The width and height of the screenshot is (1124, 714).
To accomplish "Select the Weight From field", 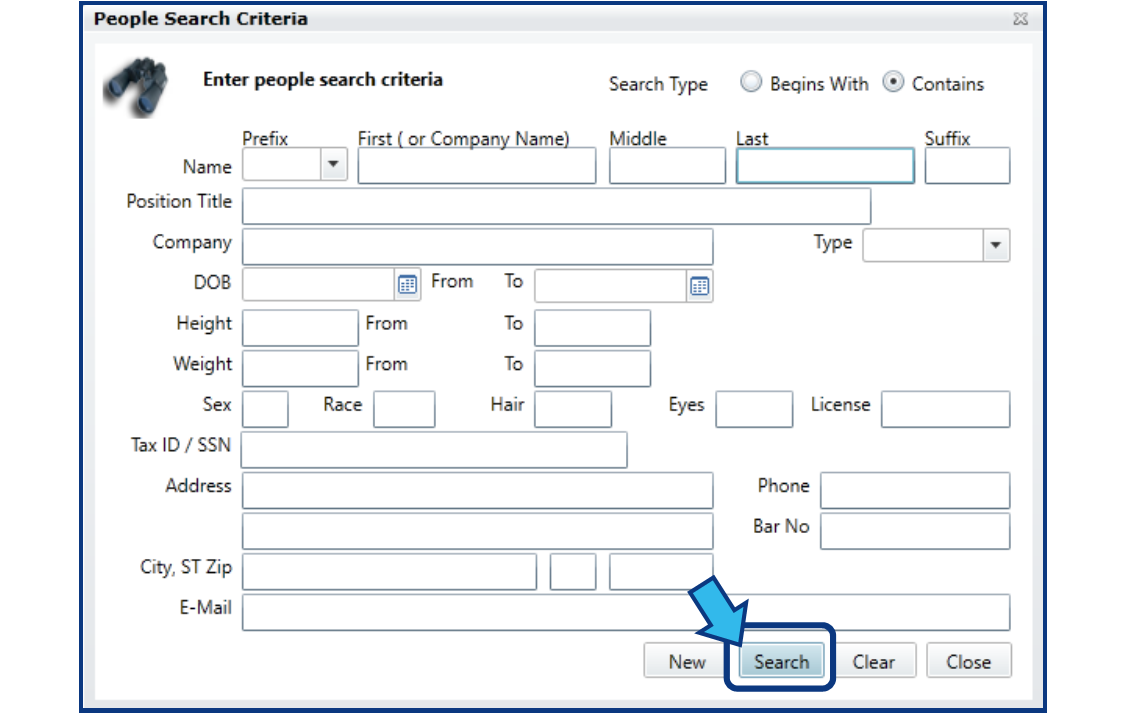I will coord(300,368).
